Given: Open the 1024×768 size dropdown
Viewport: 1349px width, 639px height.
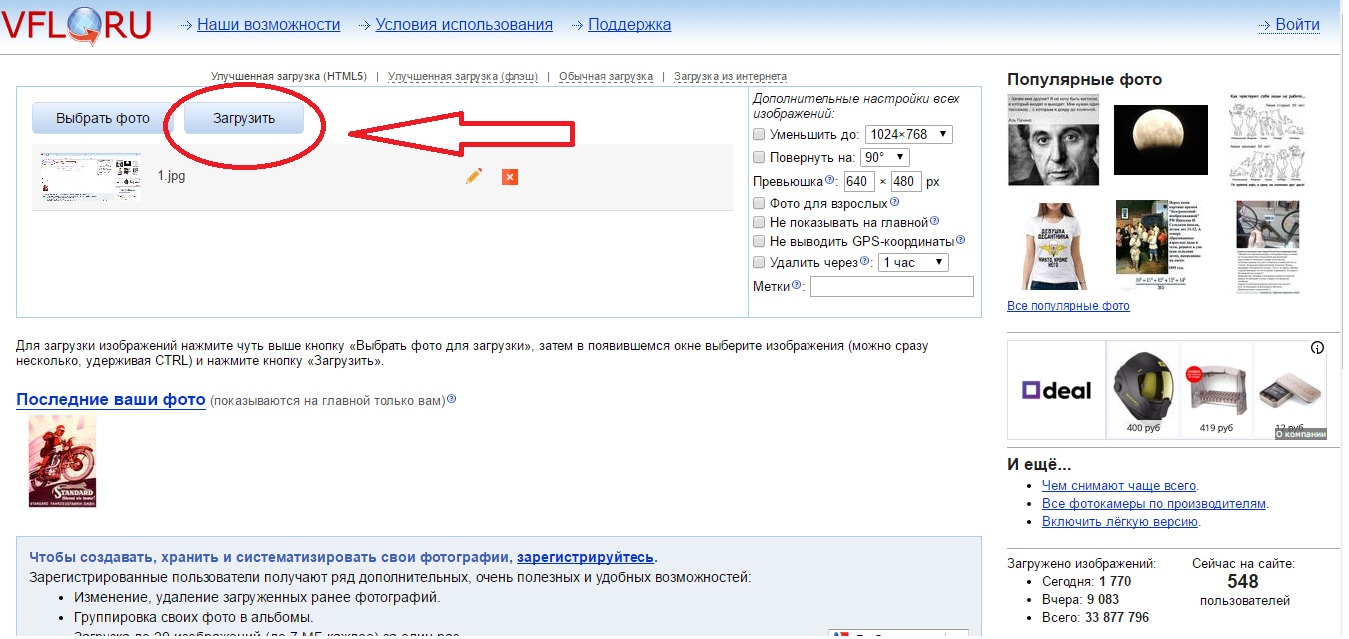Looking at the screenshot, I should (909, 134).
